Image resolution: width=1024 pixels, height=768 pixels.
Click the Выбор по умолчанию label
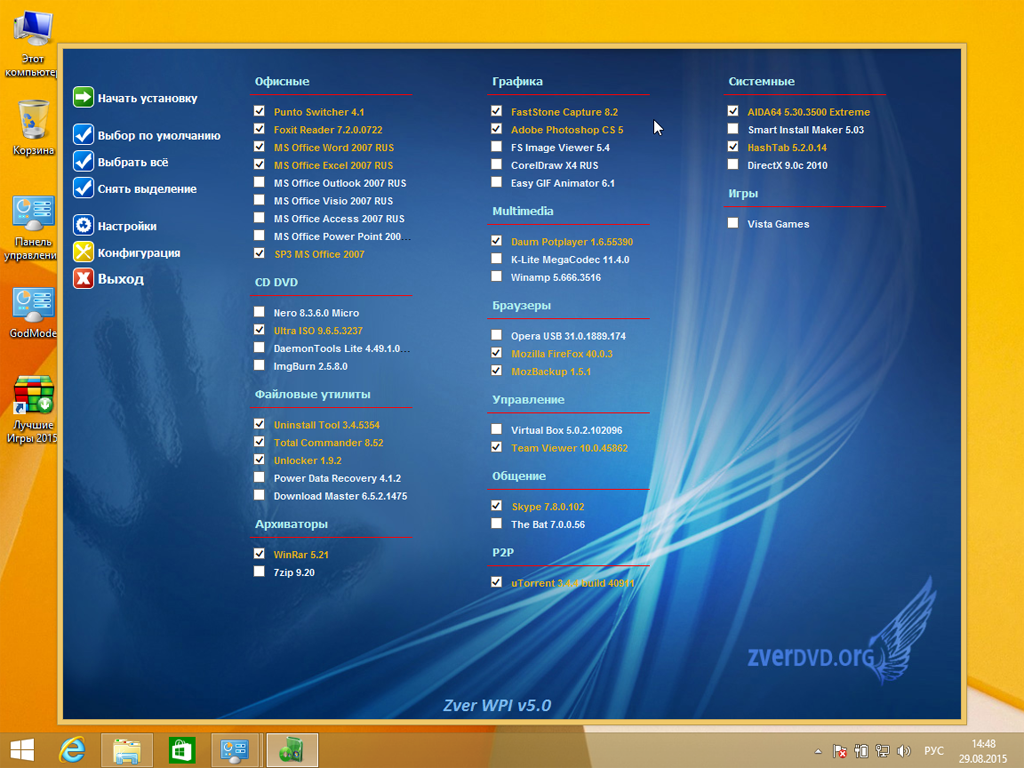click(159, 135)
